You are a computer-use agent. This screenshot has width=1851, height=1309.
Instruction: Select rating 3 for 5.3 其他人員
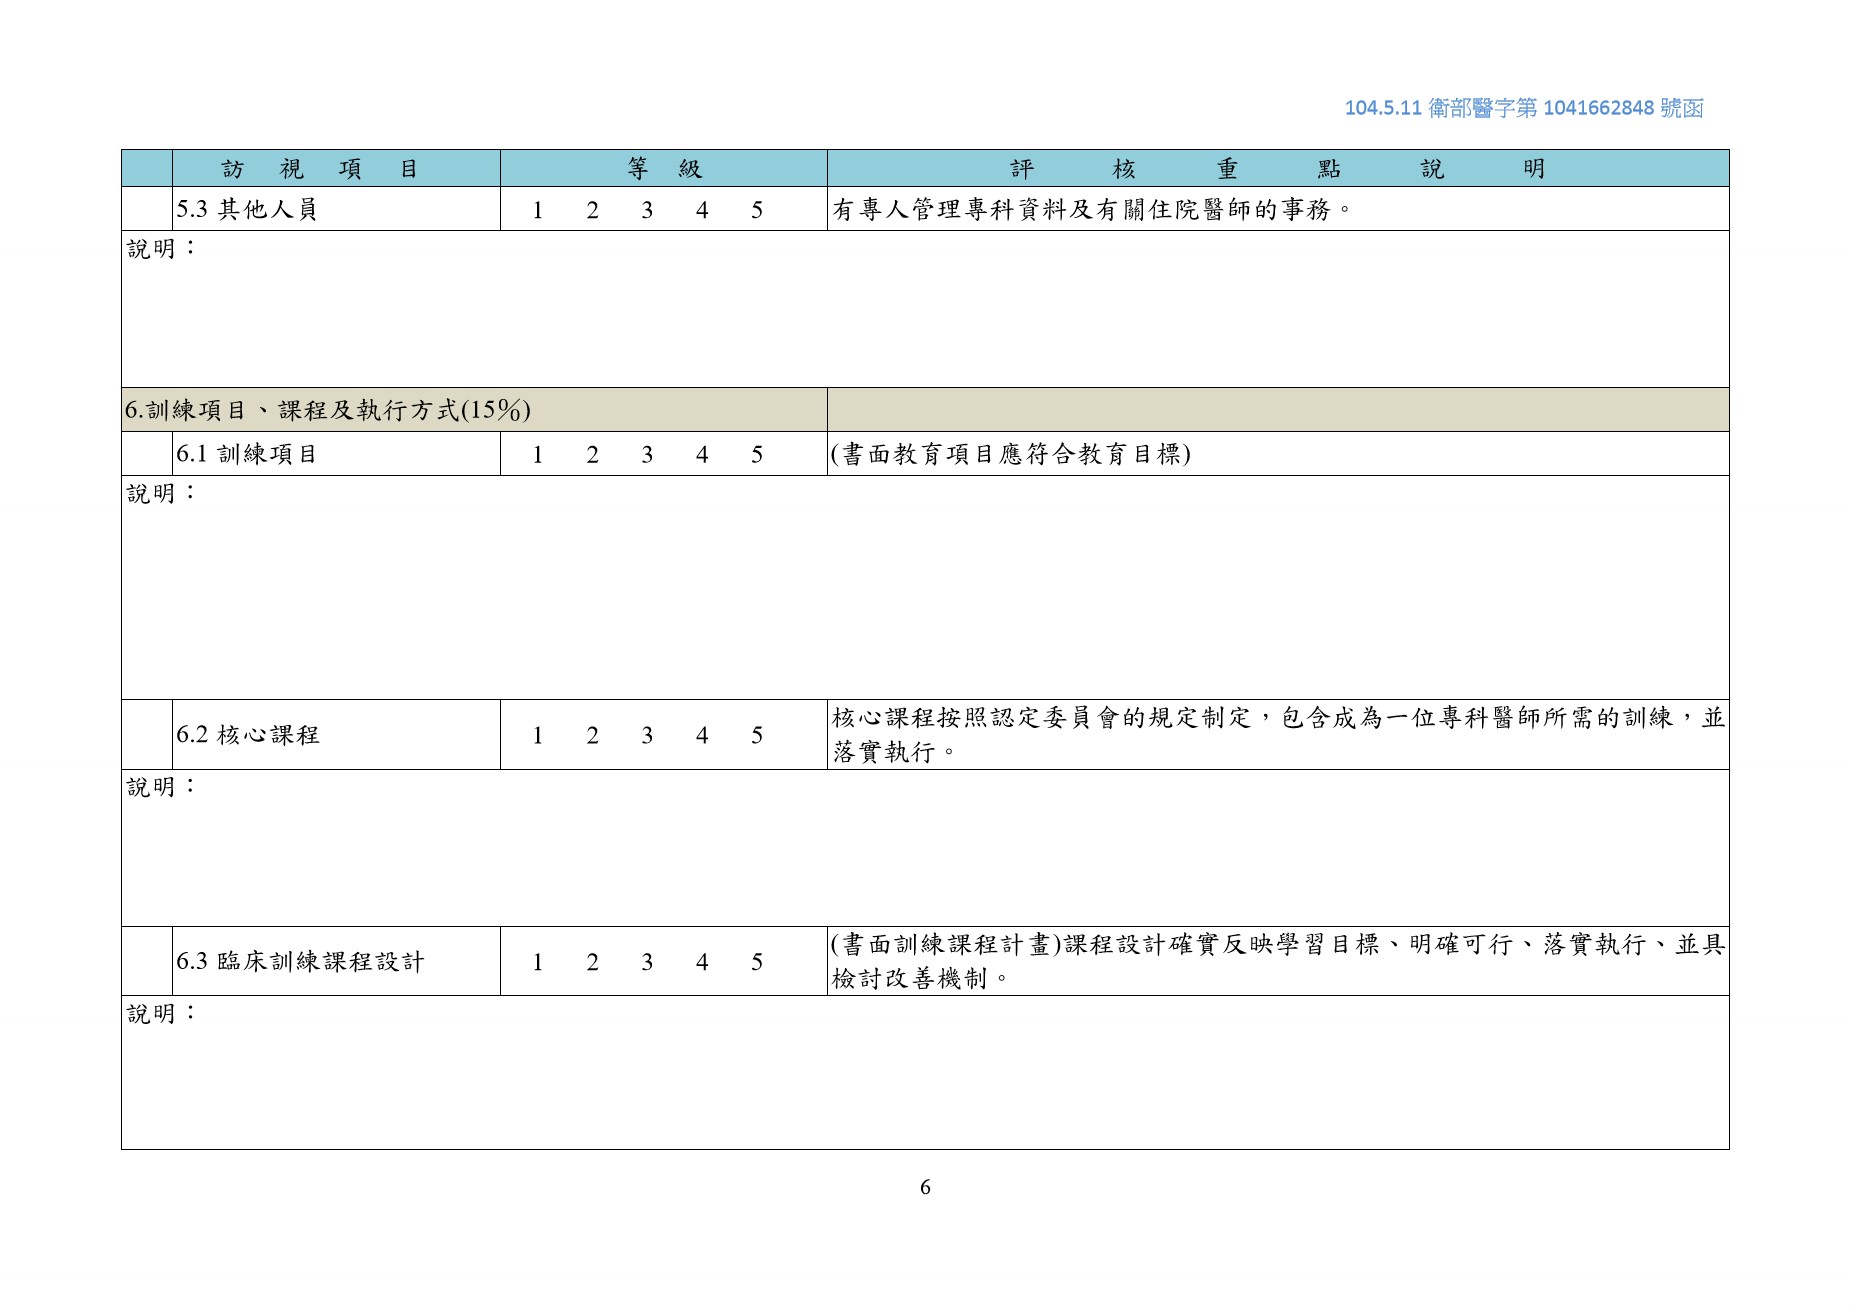click(647, 210)
